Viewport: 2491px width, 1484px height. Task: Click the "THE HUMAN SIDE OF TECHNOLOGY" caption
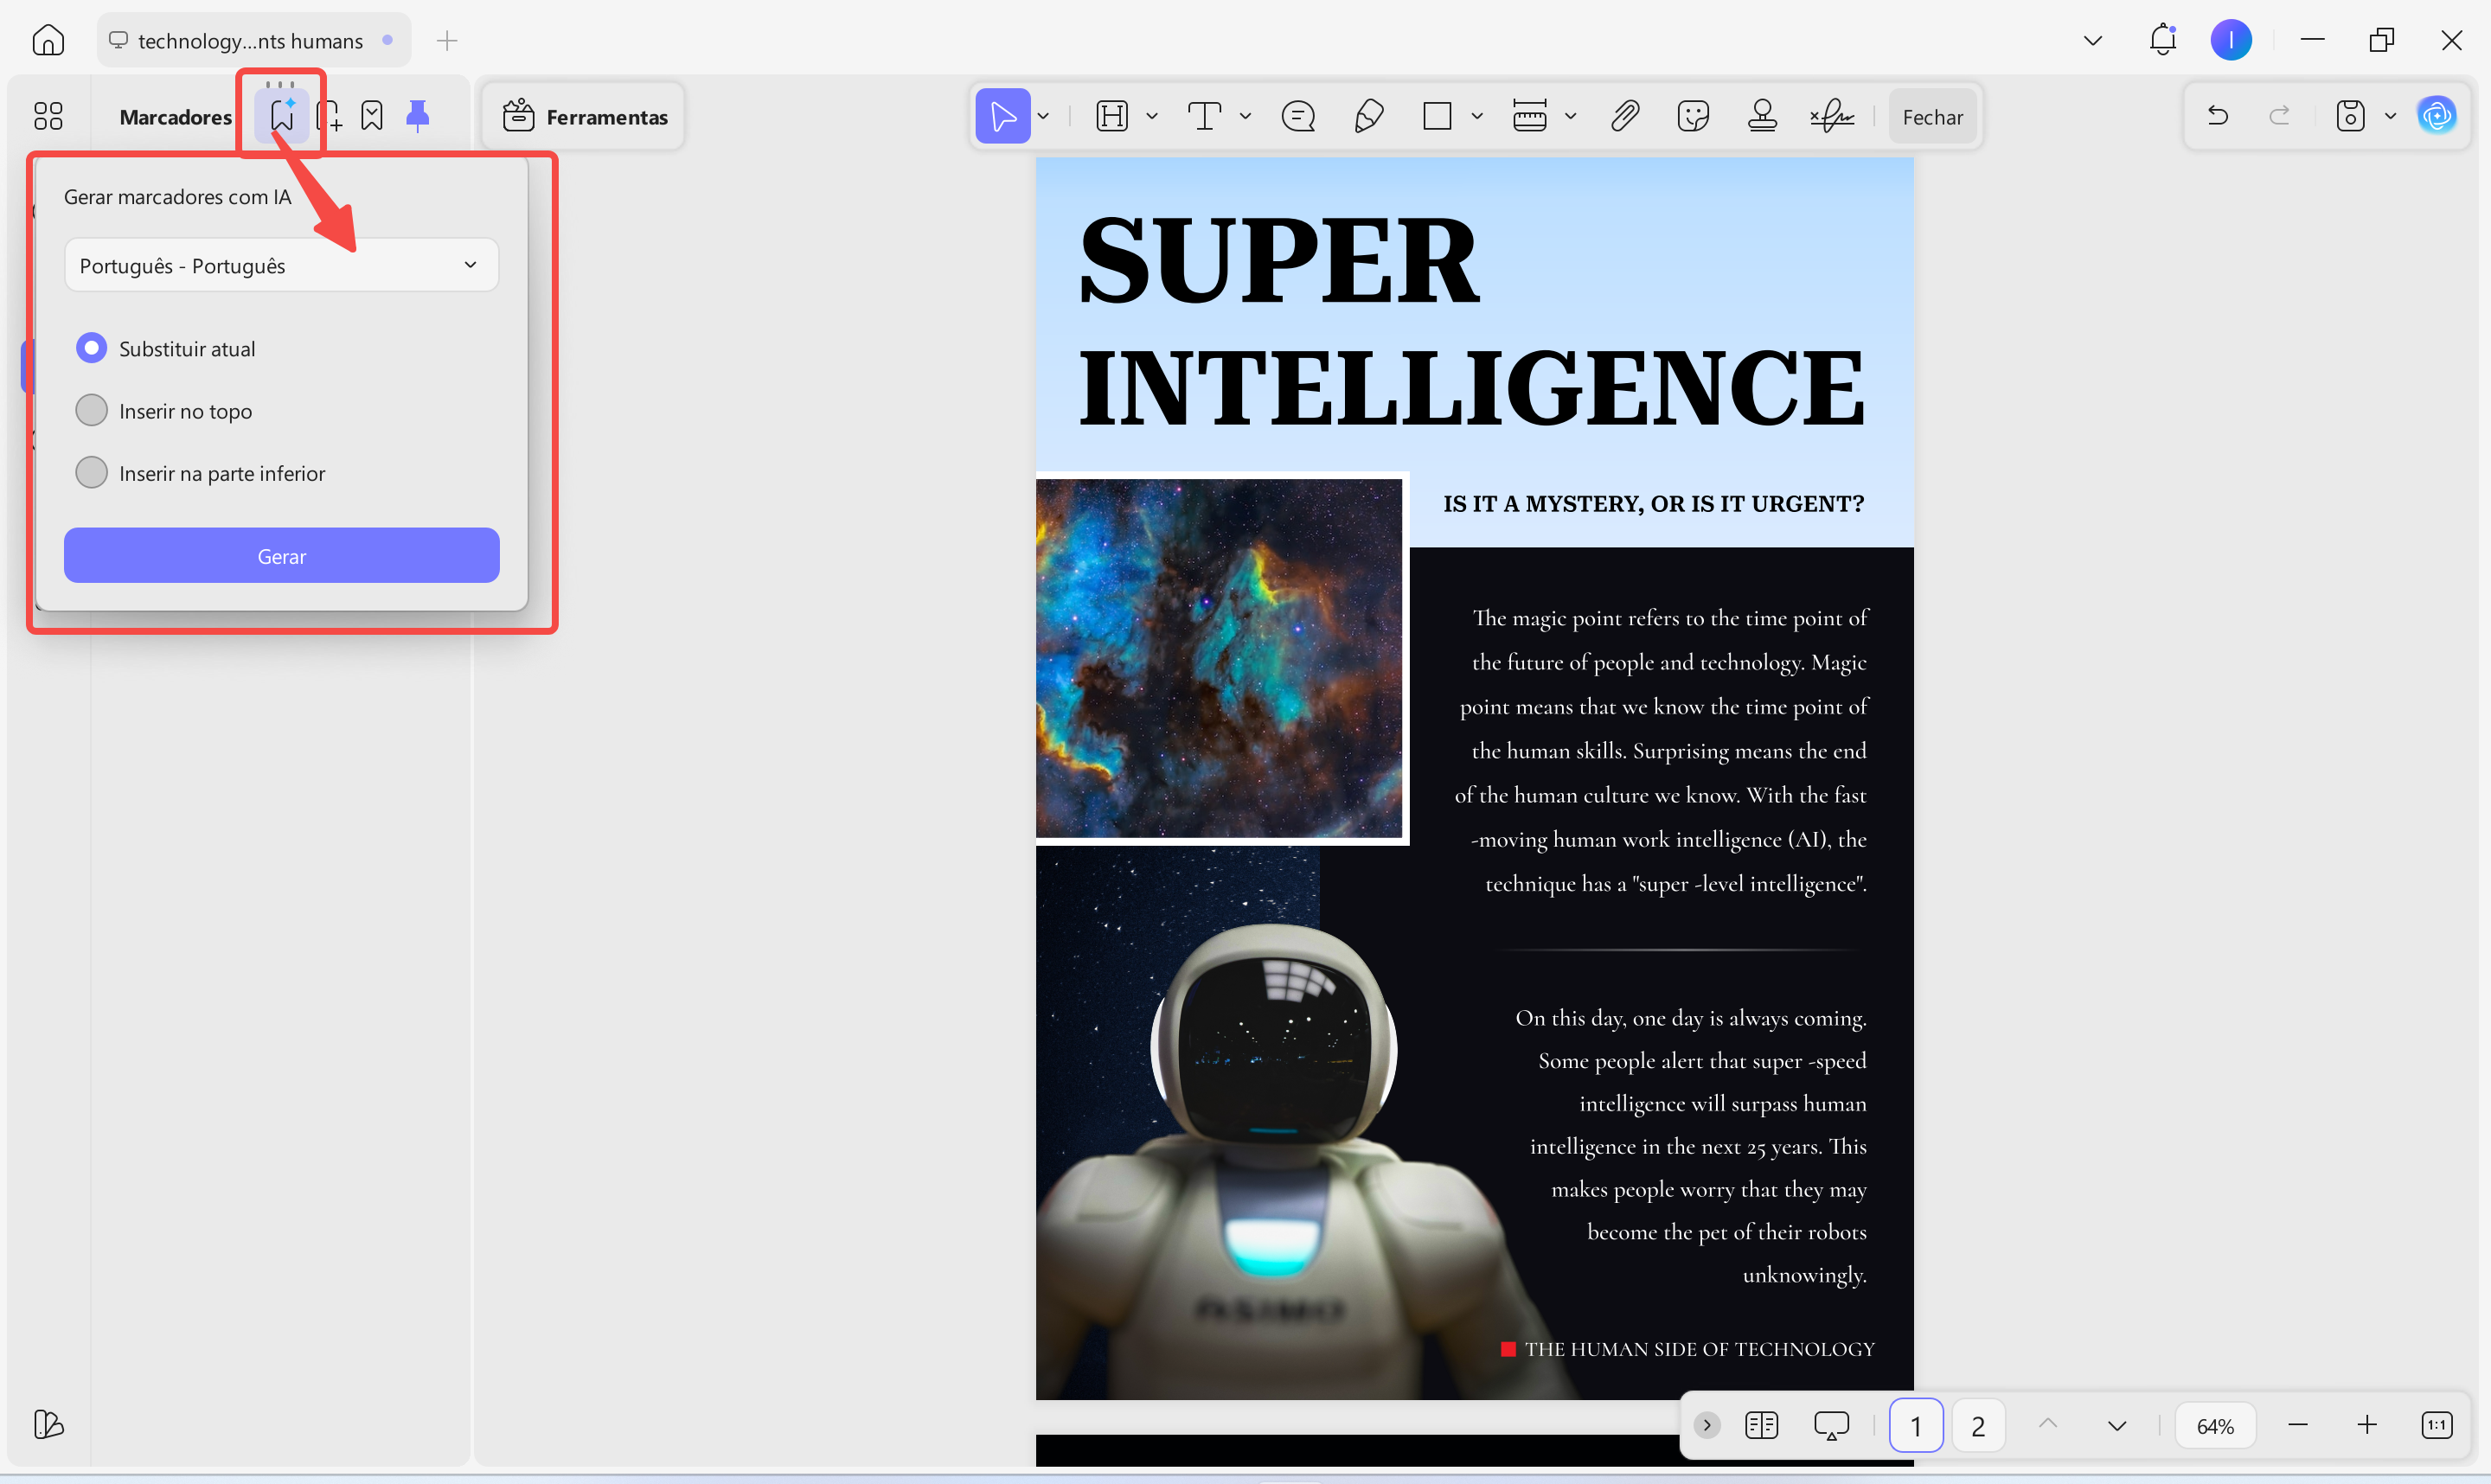pyautogui.click(x=1699, y=1348)
